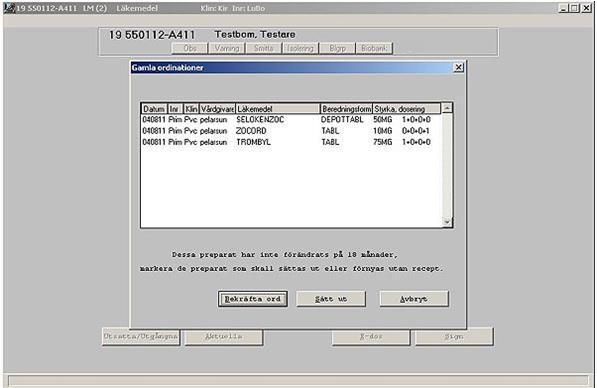Cancel the dialog with Avbryt

(x=414, y=299)
